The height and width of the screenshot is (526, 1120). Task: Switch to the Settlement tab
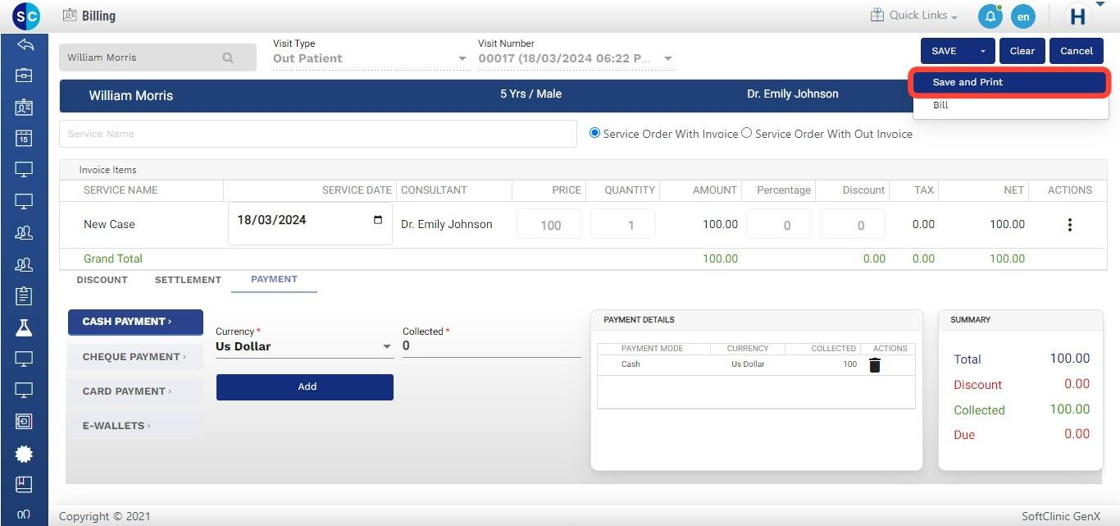click(x=187, y=280)
